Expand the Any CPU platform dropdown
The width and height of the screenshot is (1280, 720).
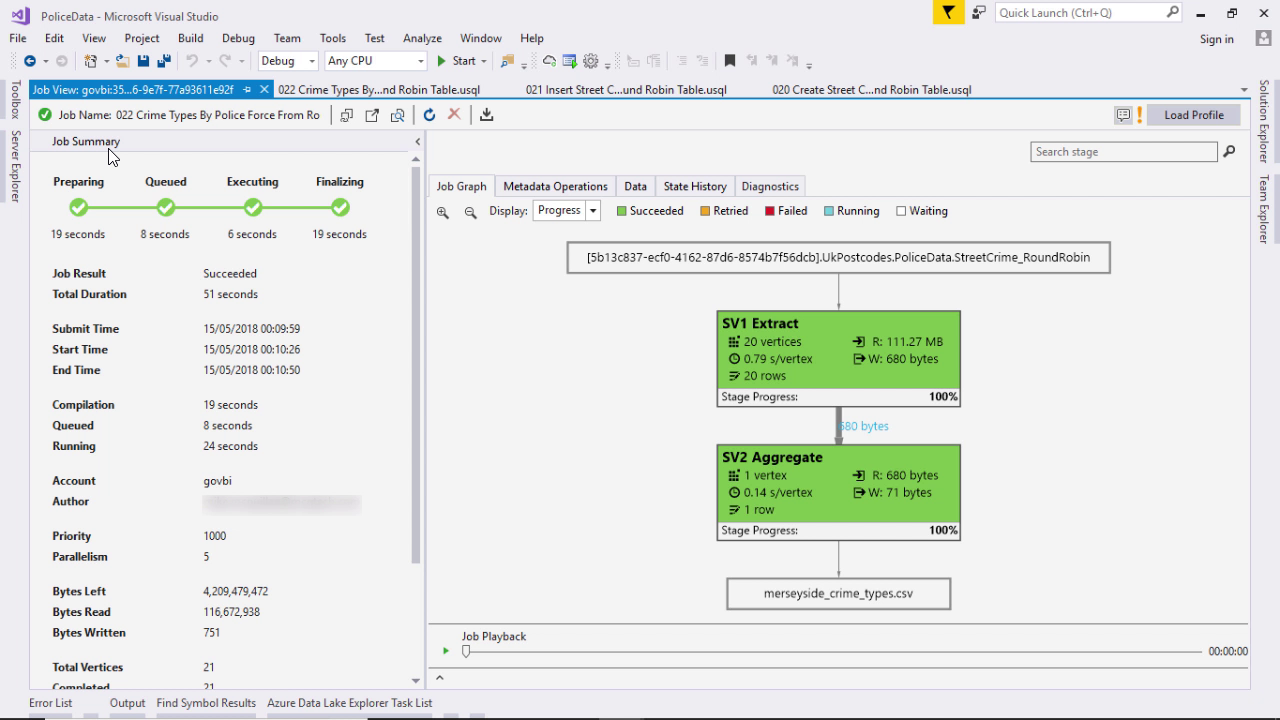(x=420, y=61)
